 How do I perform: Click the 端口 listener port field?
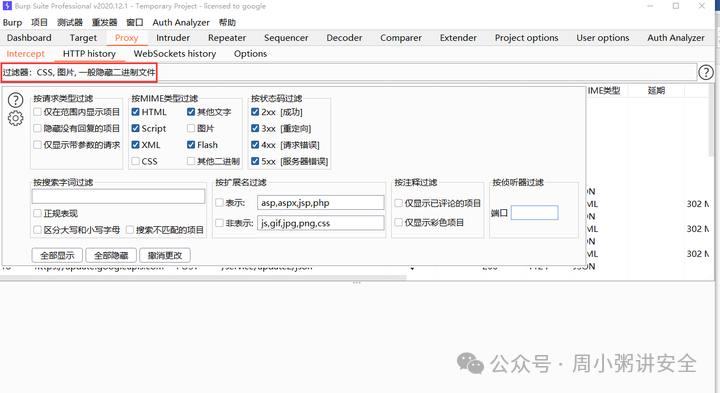coord(534,213)
